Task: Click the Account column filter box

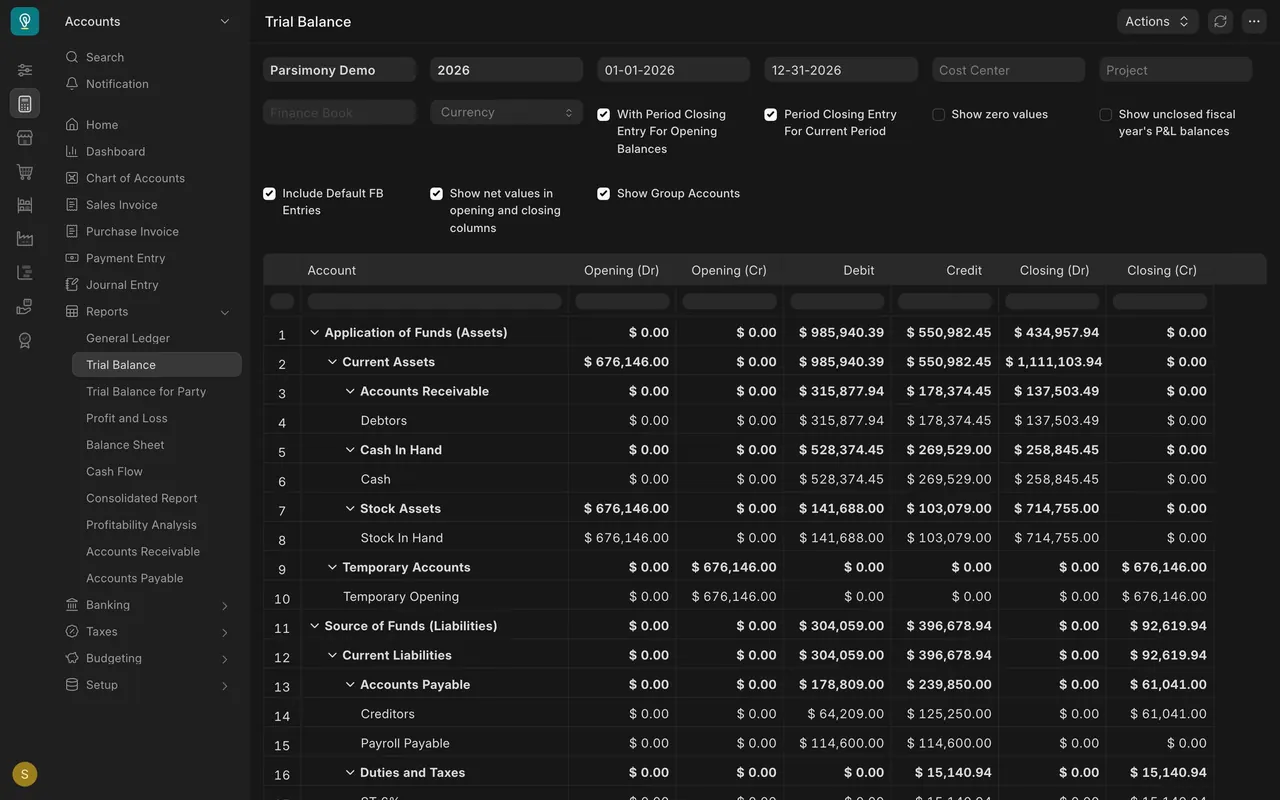Action: click(435, 301)
